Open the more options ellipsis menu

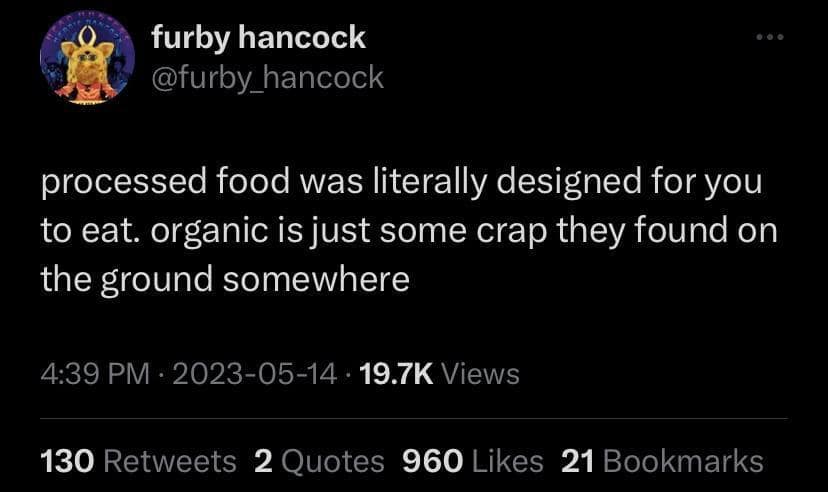[771, 37]
